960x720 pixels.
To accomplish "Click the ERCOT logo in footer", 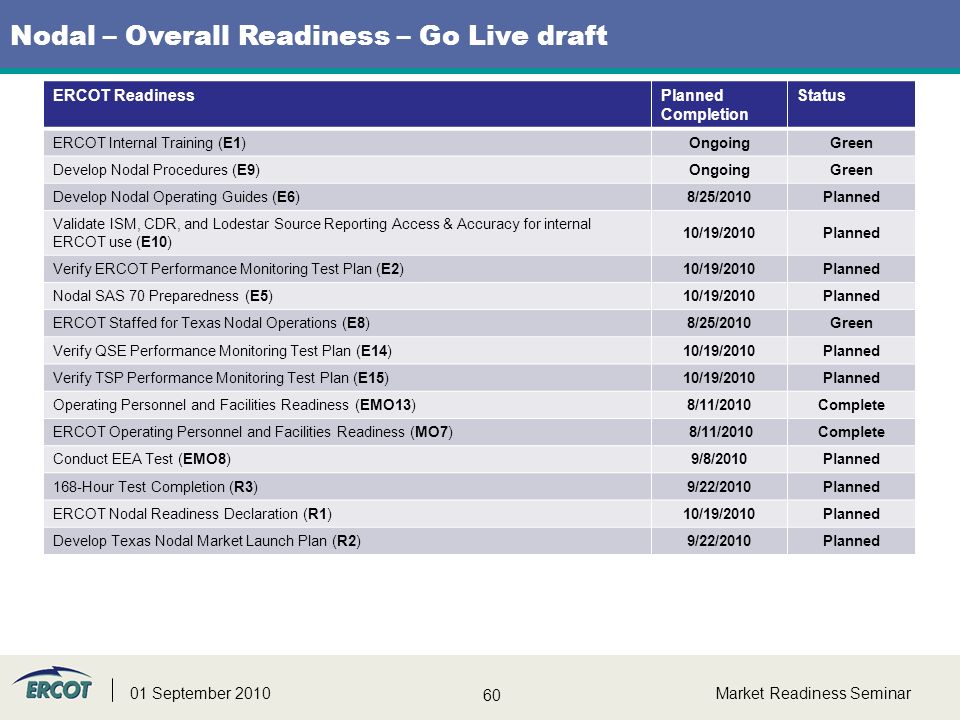I will 53,684.
